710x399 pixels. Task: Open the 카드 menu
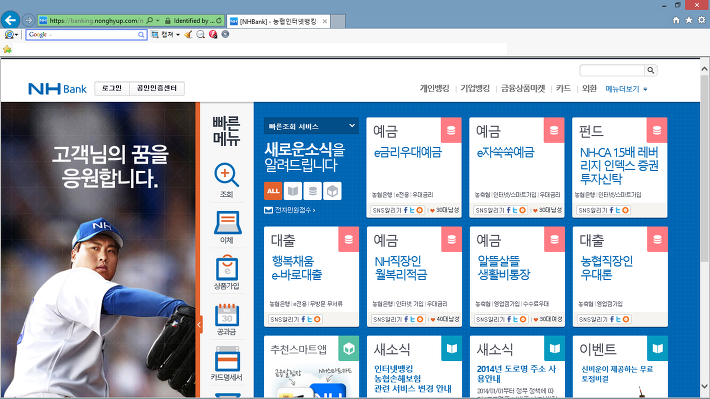[x=563, y=88]
